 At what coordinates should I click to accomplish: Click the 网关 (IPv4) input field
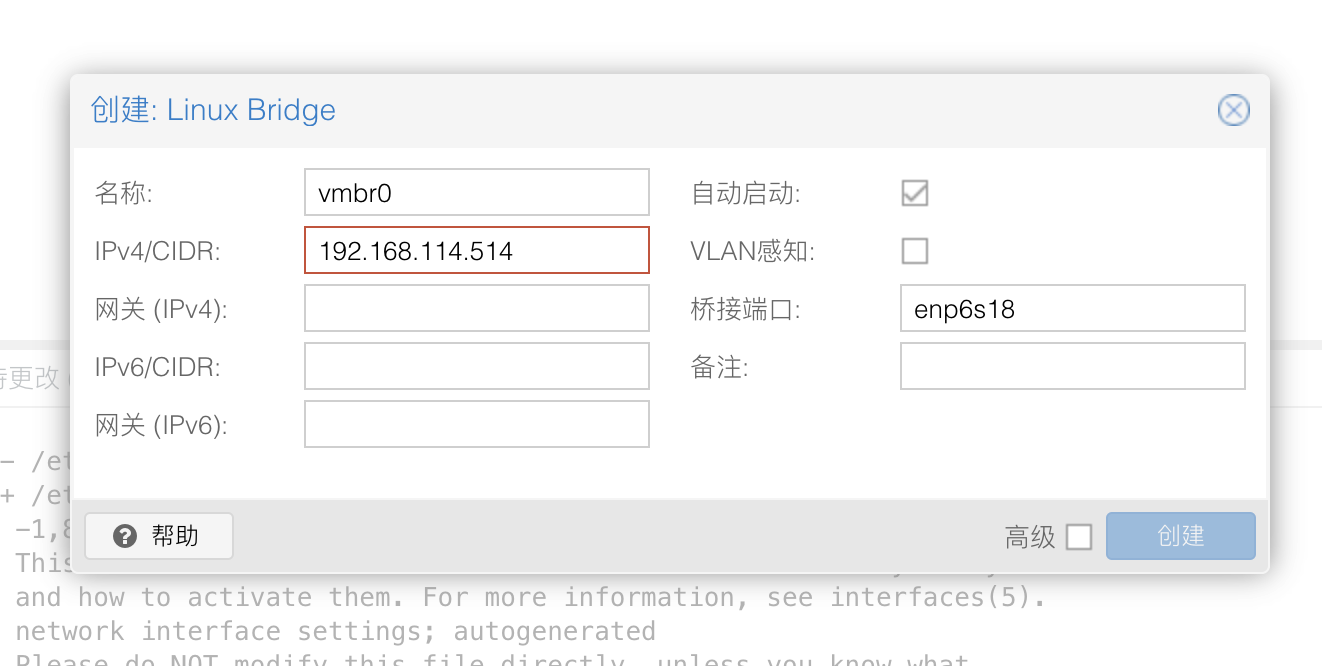click(x=476, y=308)
